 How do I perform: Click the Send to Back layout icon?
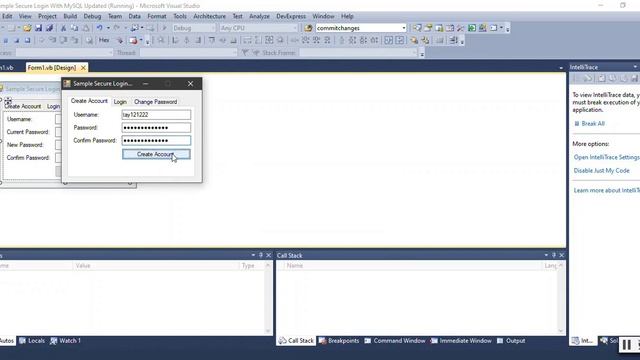(x=425, y=40)
